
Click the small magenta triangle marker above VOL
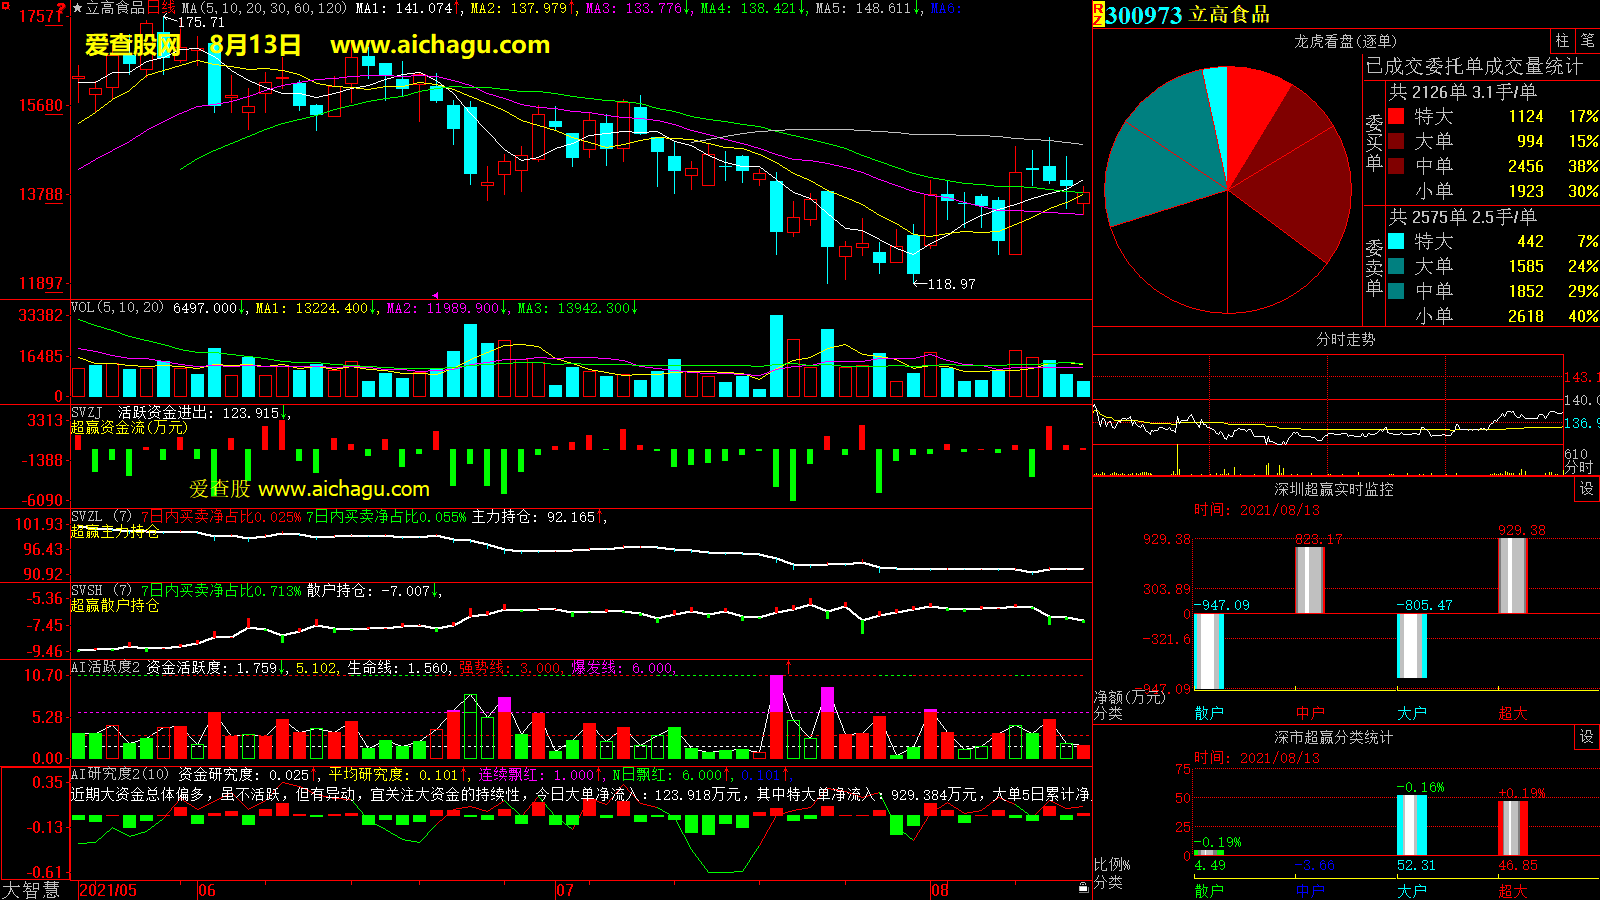coord(435,296)
